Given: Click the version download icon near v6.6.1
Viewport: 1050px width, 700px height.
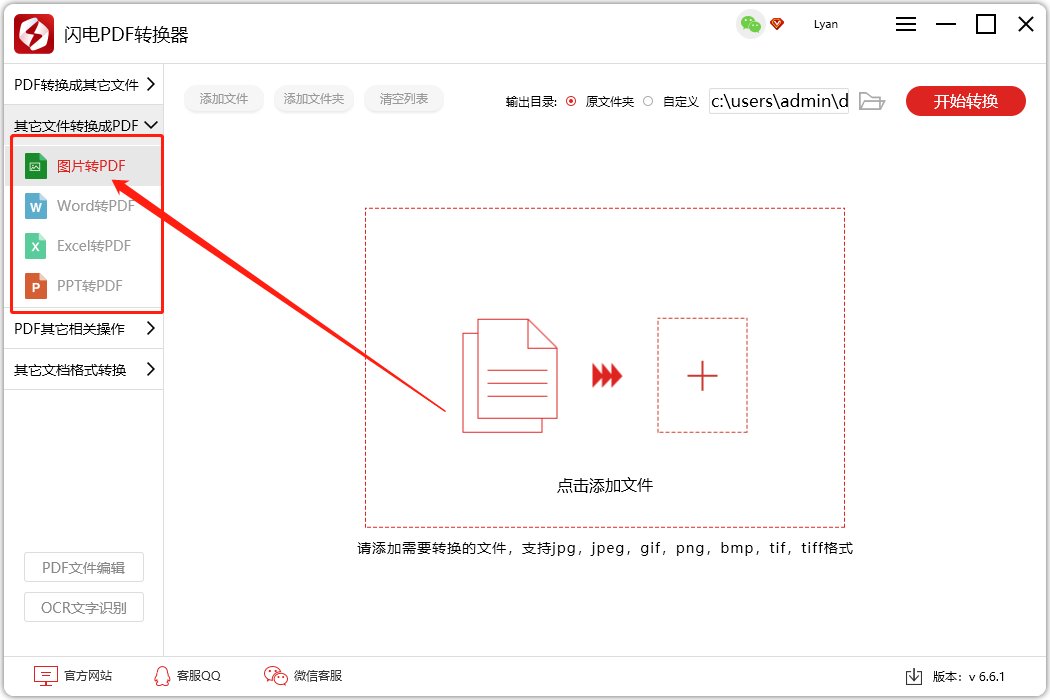Looking at the screenshot, I should pos(915,676).
